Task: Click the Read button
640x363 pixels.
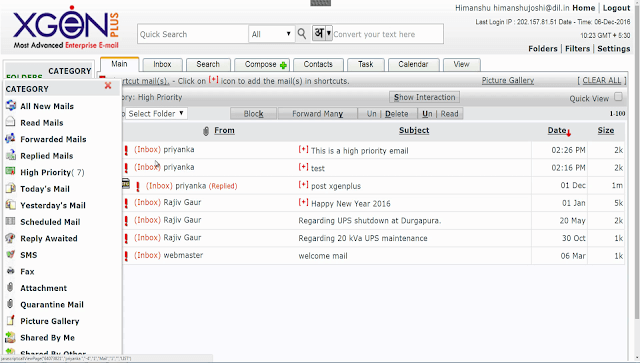Action: [x=449, y=114]
